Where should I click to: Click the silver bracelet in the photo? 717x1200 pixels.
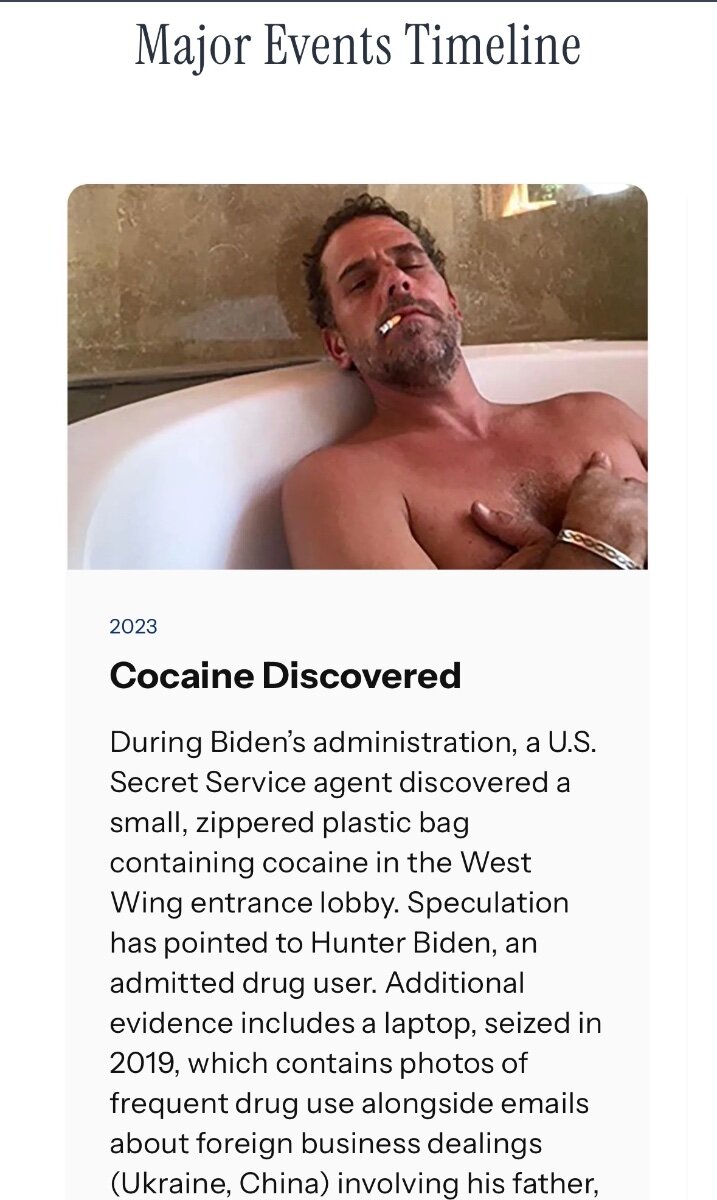pyautogui.click(x=601, y=546)
